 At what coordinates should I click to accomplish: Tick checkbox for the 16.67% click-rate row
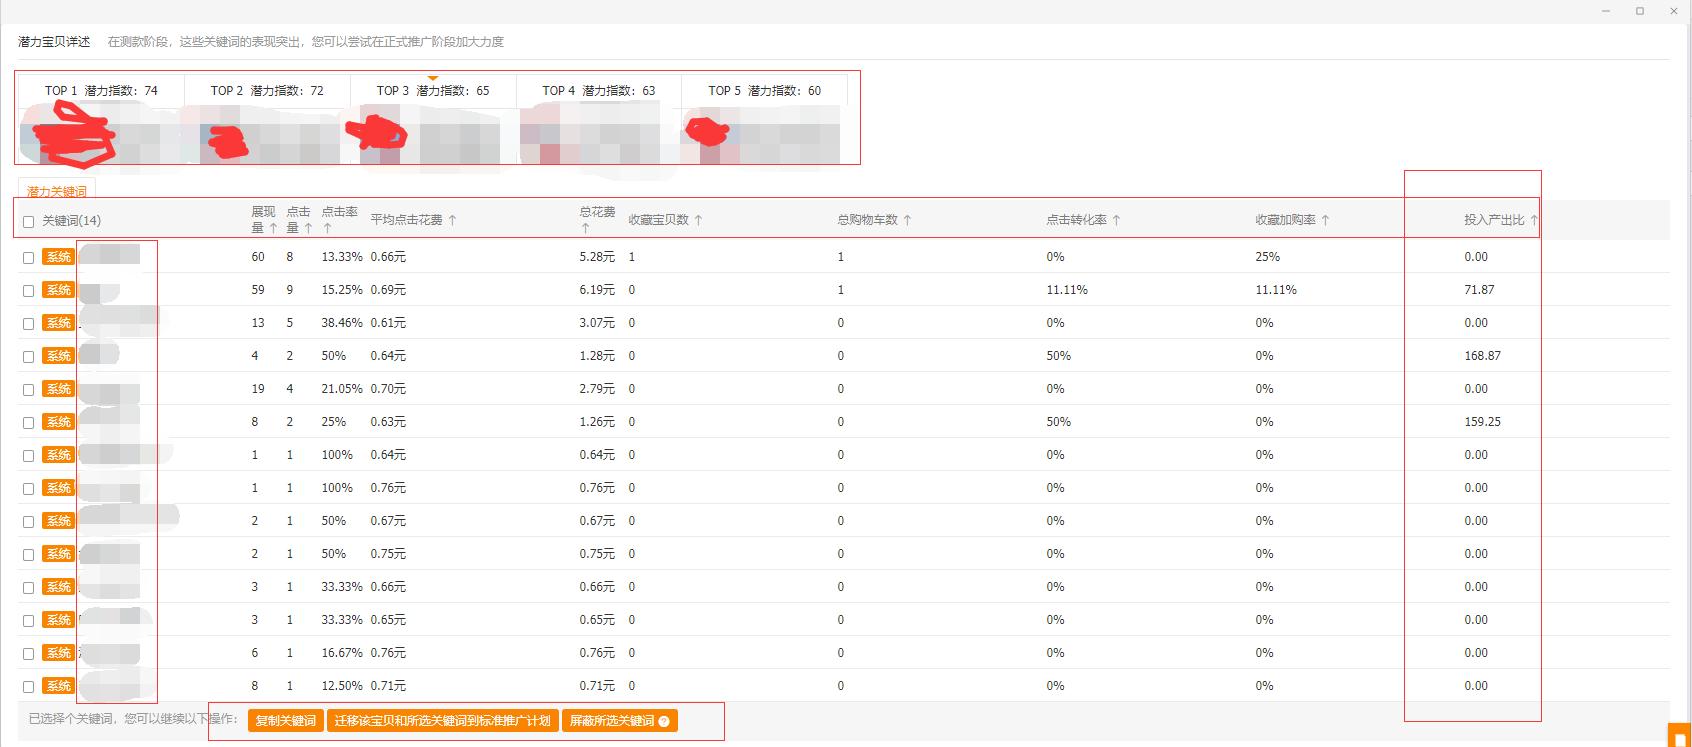click(x=28, y=654)
